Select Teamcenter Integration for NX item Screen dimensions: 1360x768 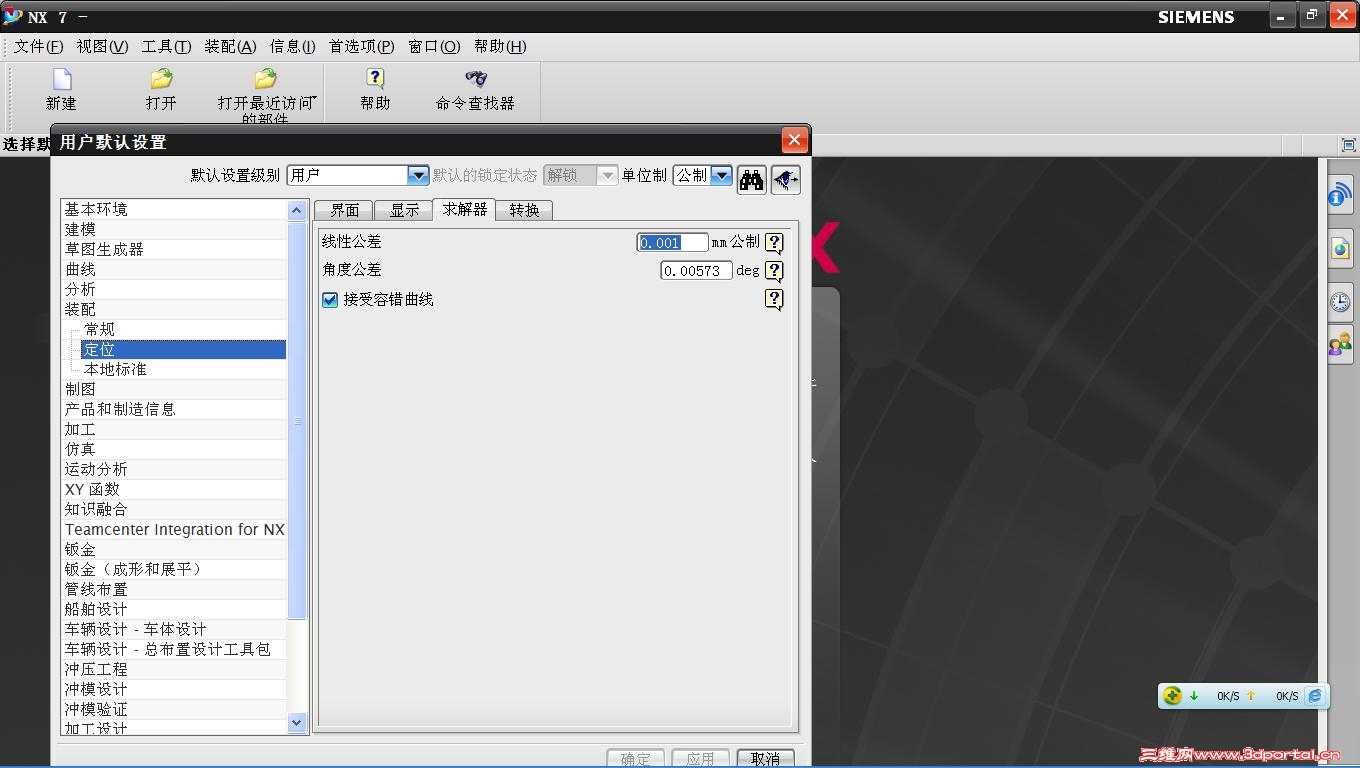coord(175,529)
